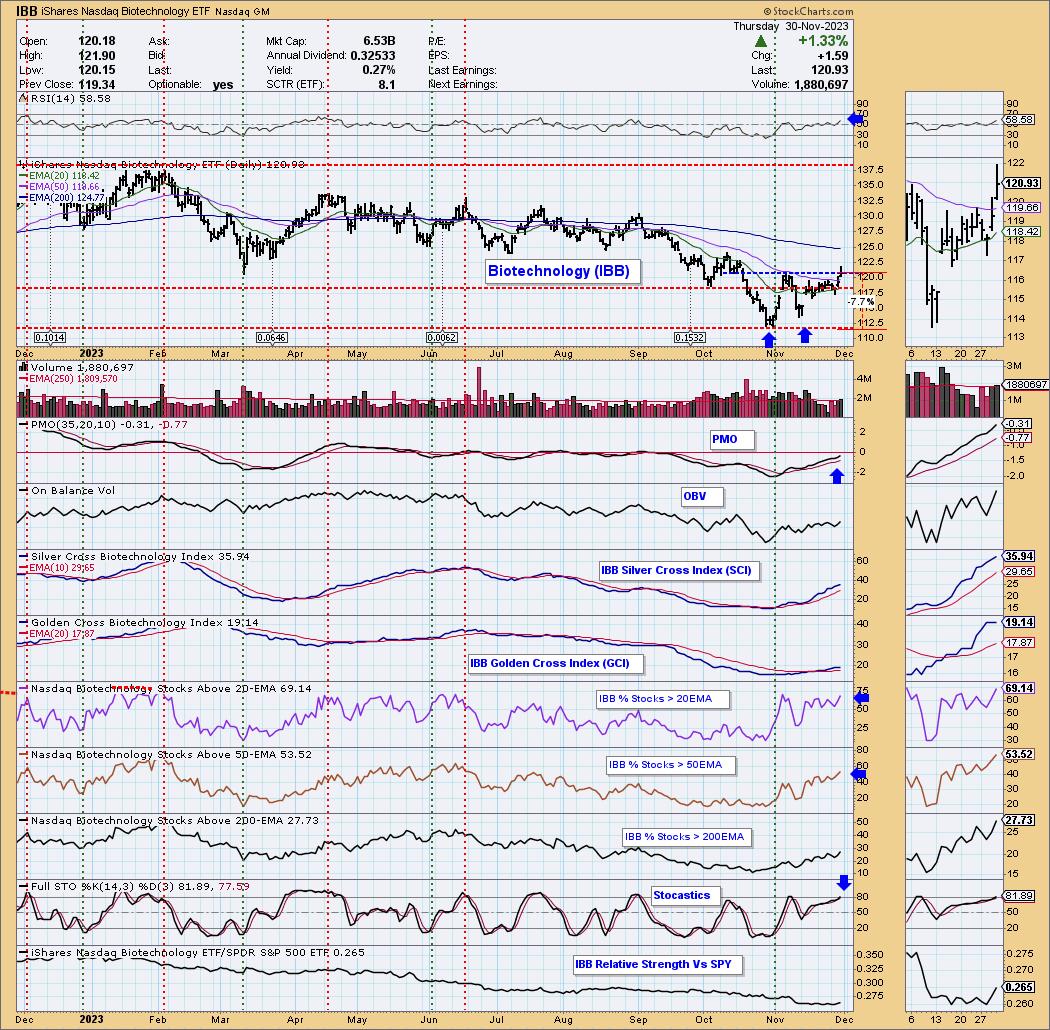The image size is (1050, 1030).
Task: Click the 120.93 price tag in zoom panel
Action: coord(1023,183)
